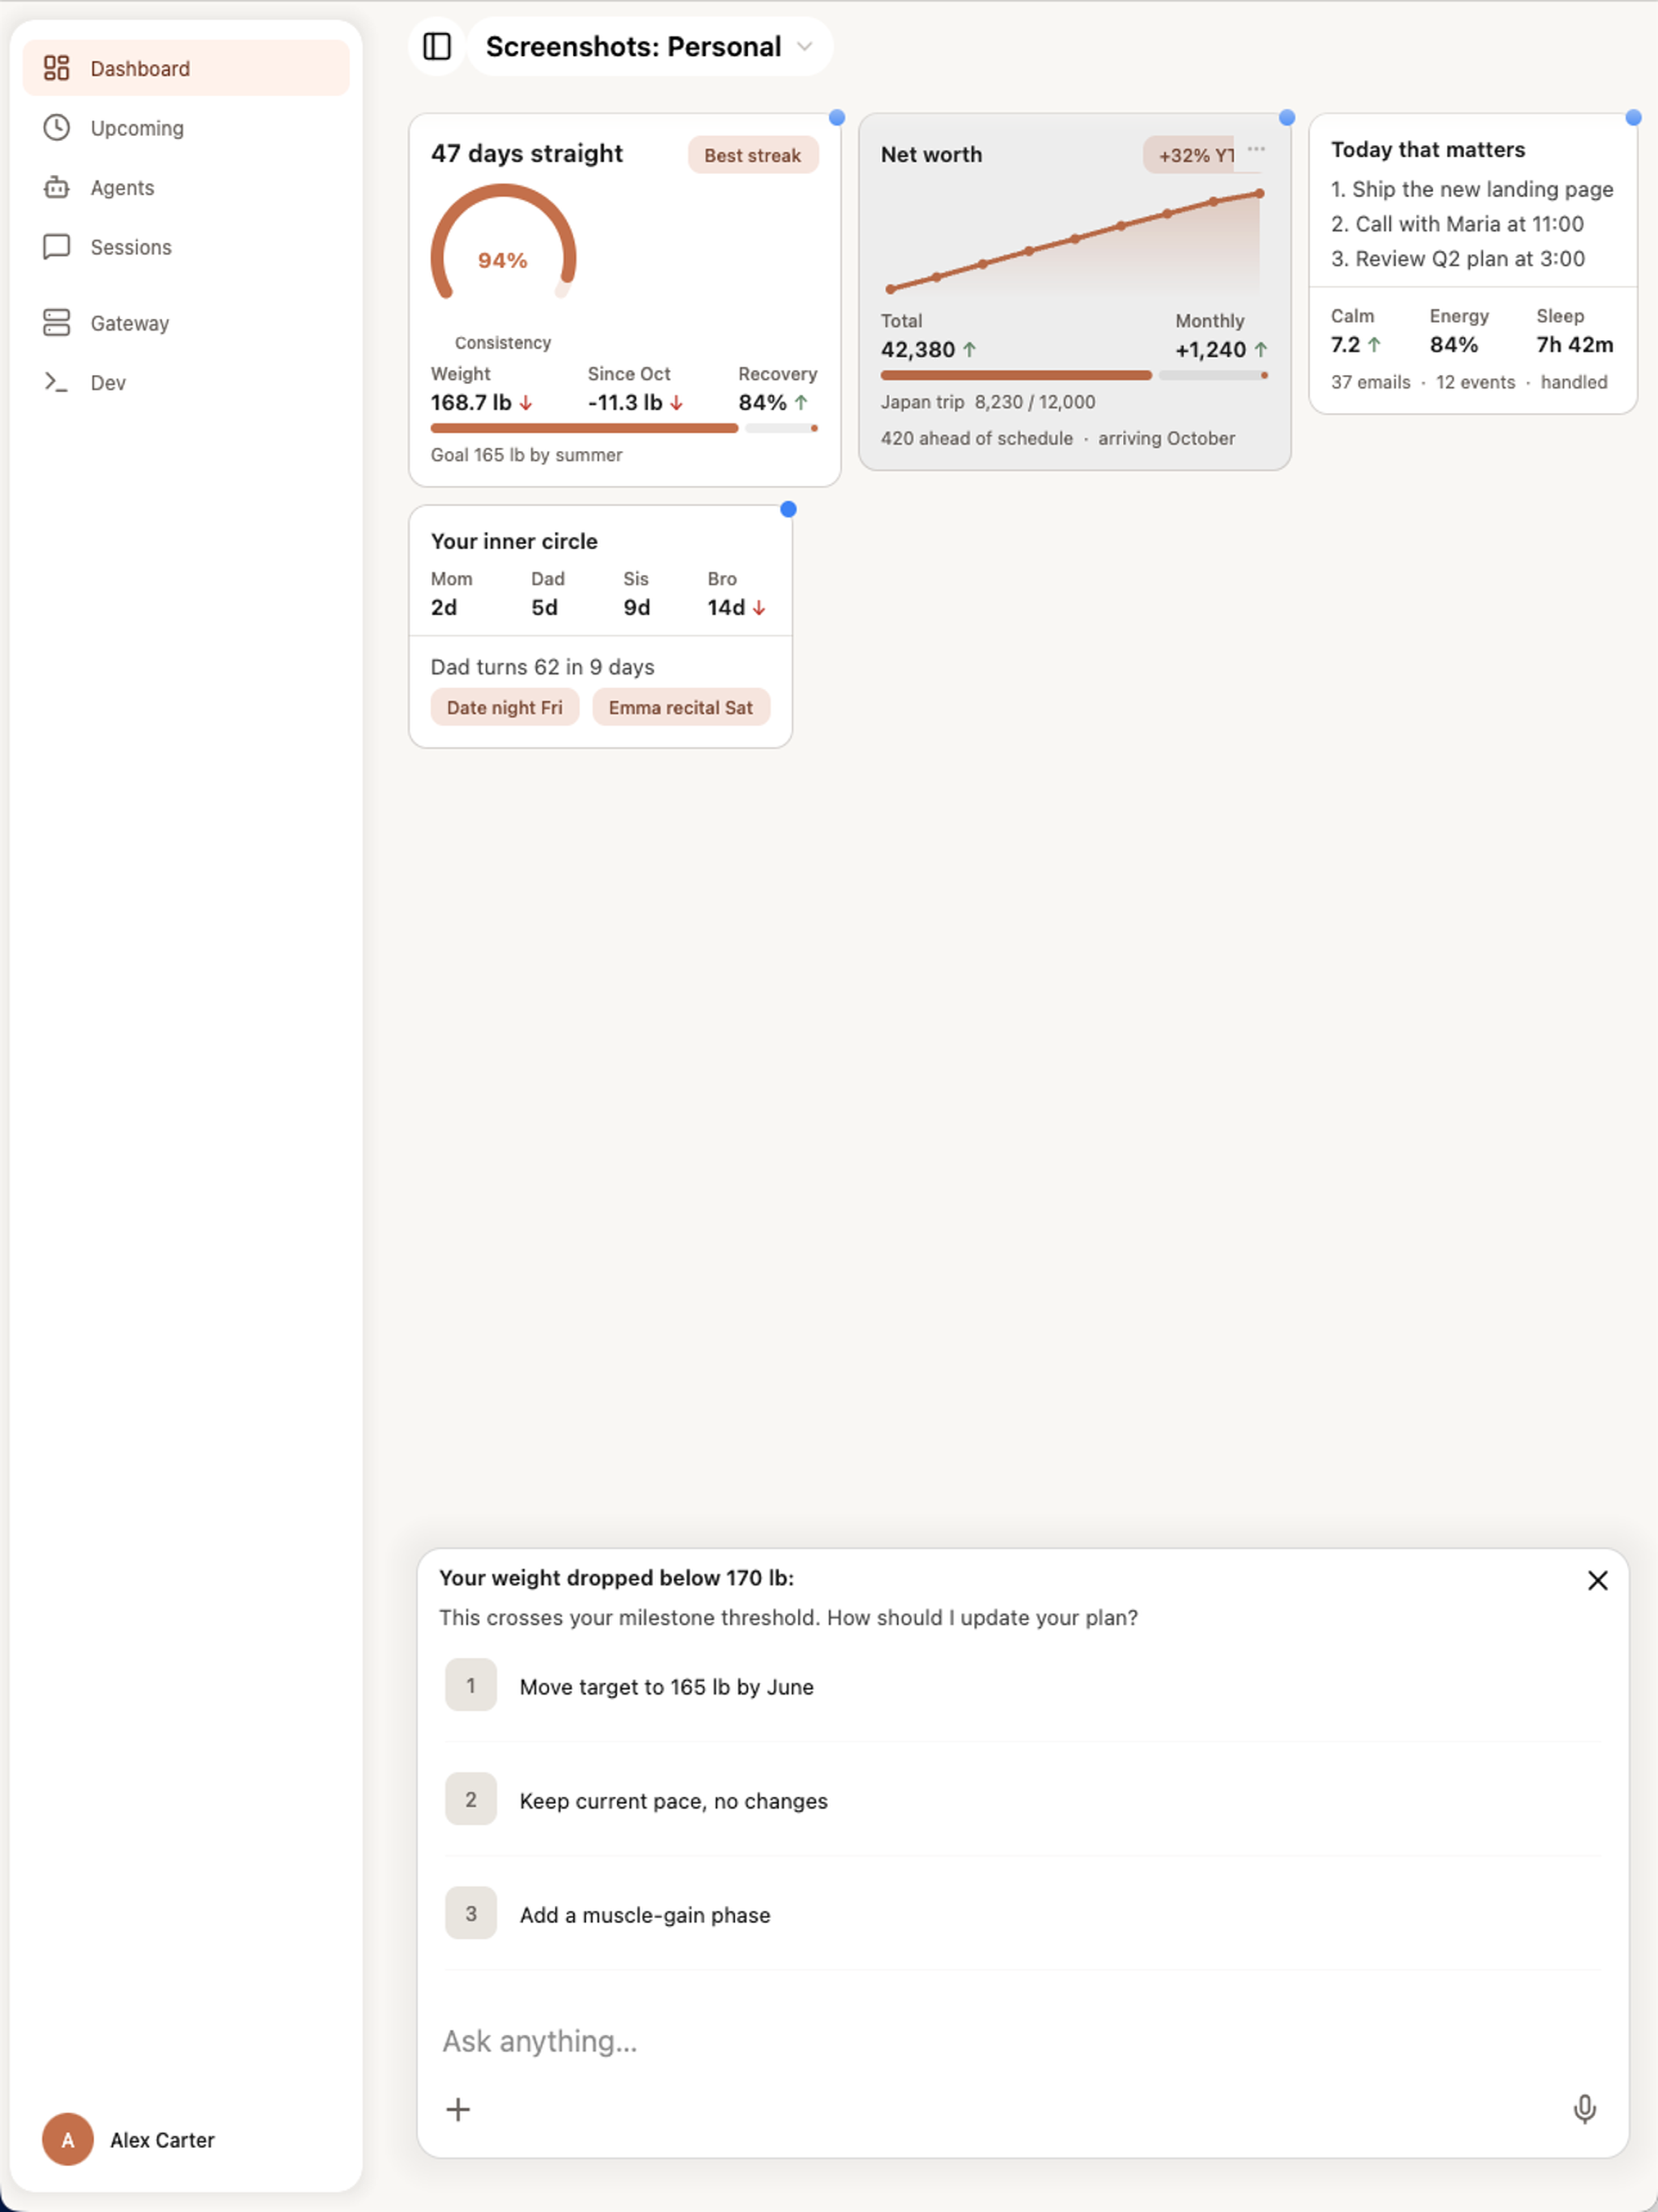This screenshot has width=1658, height=2212.
Task: Open Alex Carter profile avatar
Action: coord(68,2139)
